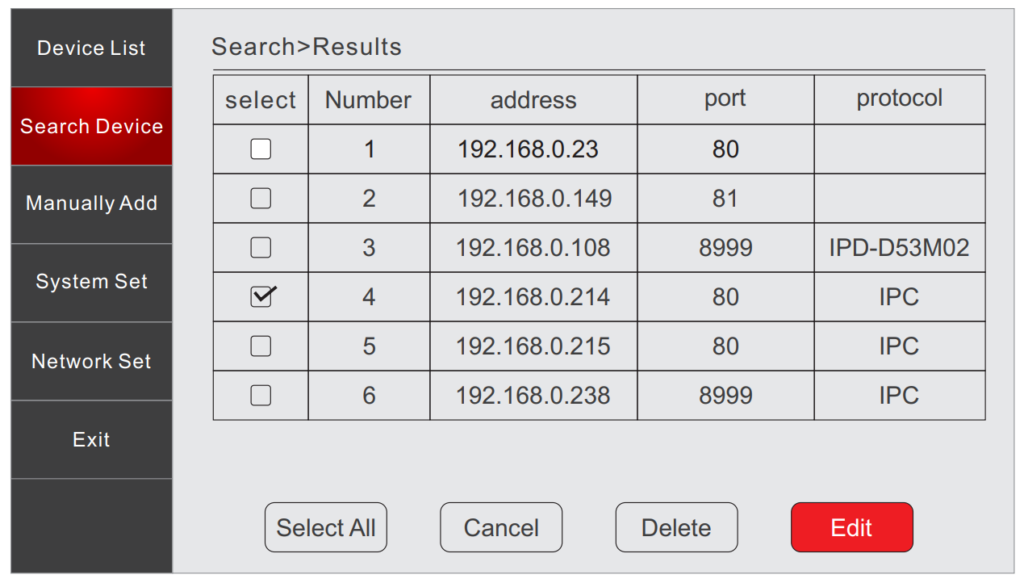Viewport: 1024px width, 583px height.
Task: Navigate to Network Set
Action: pos(91,361)
